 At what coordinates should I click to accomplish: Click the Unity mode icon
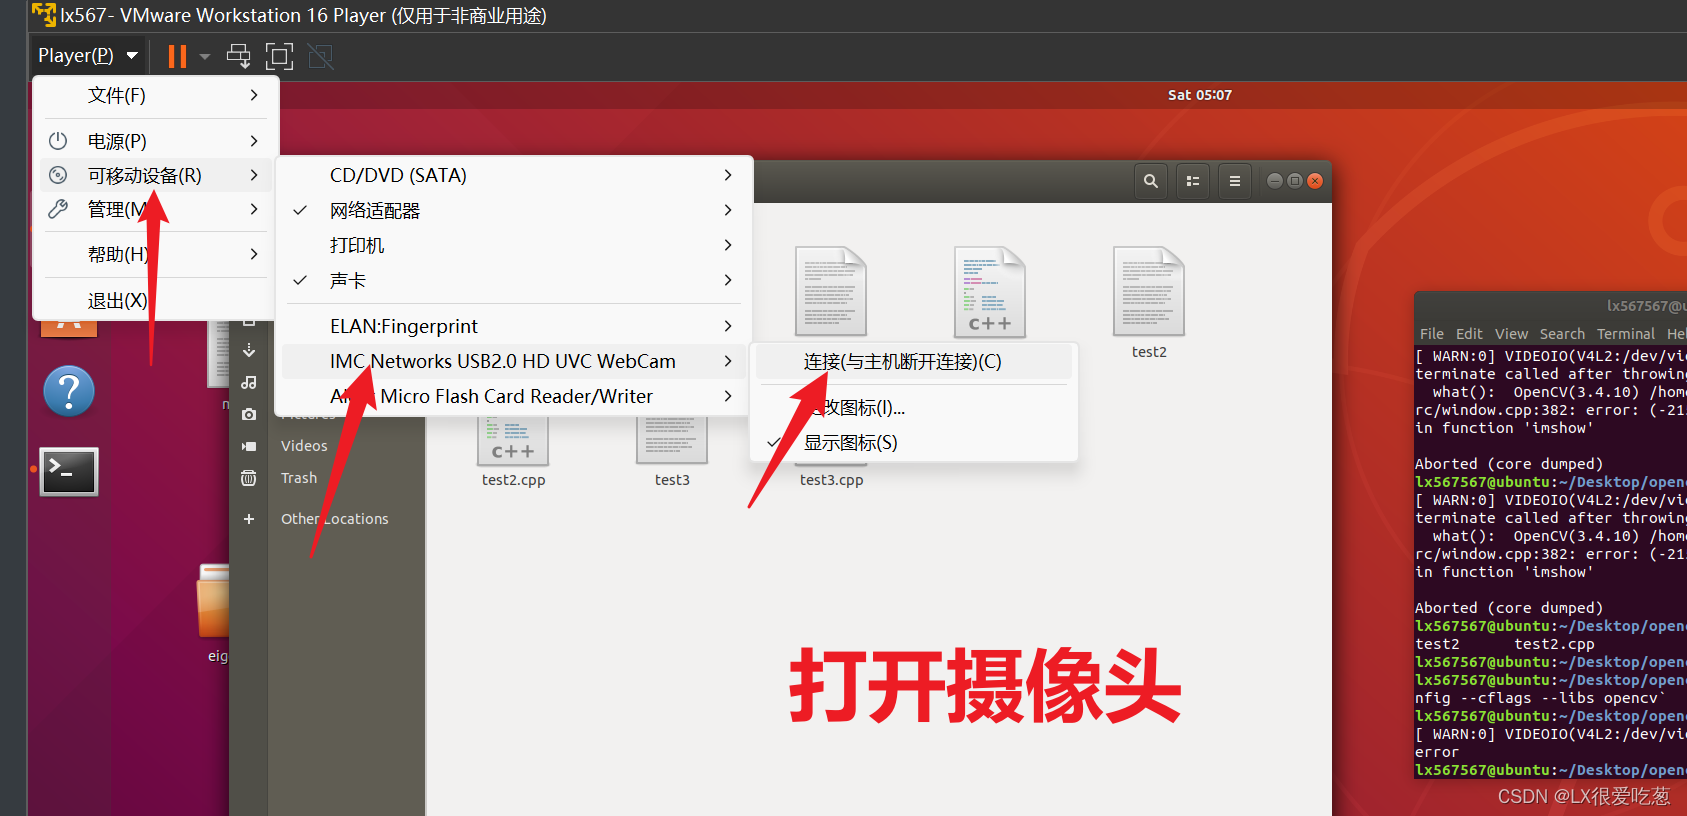(320, 56)
